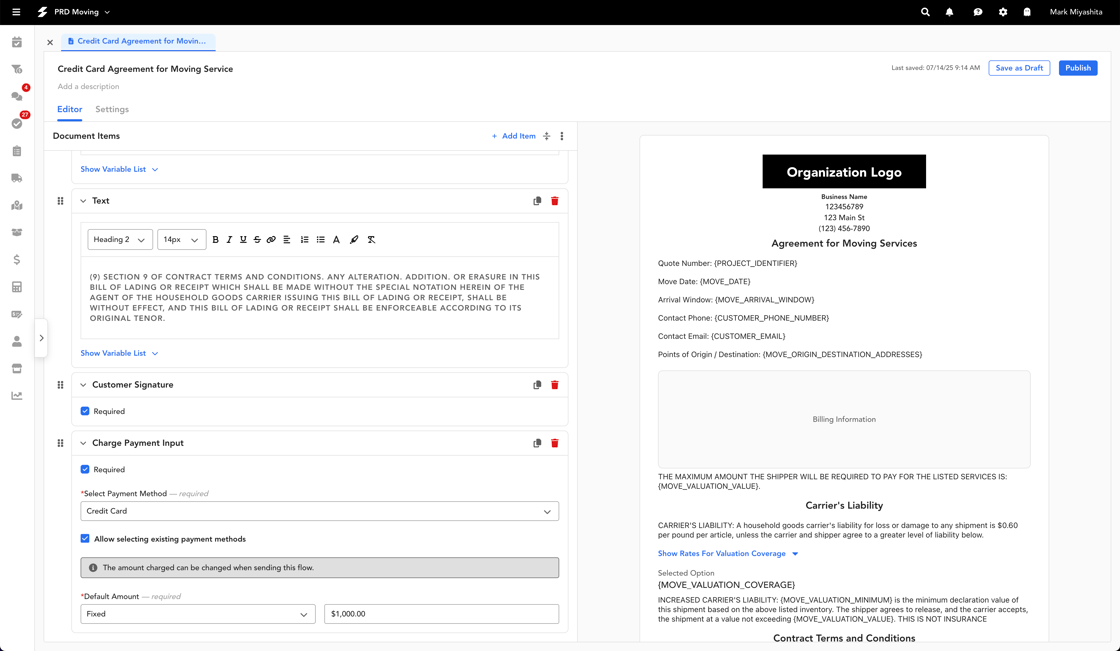1120x651 pixels.
Task: Expand Show Rates For Valuation Coverage
Action: coord(728,553)
